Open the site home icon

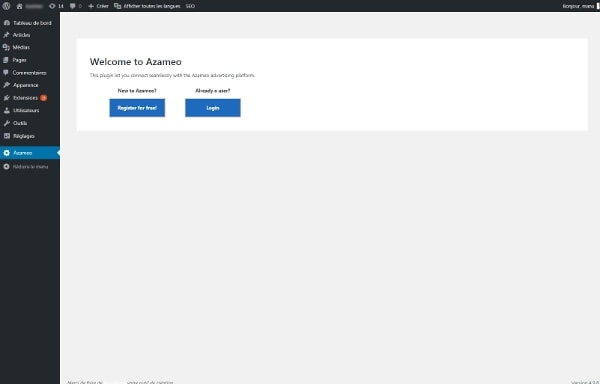point(20,6)
